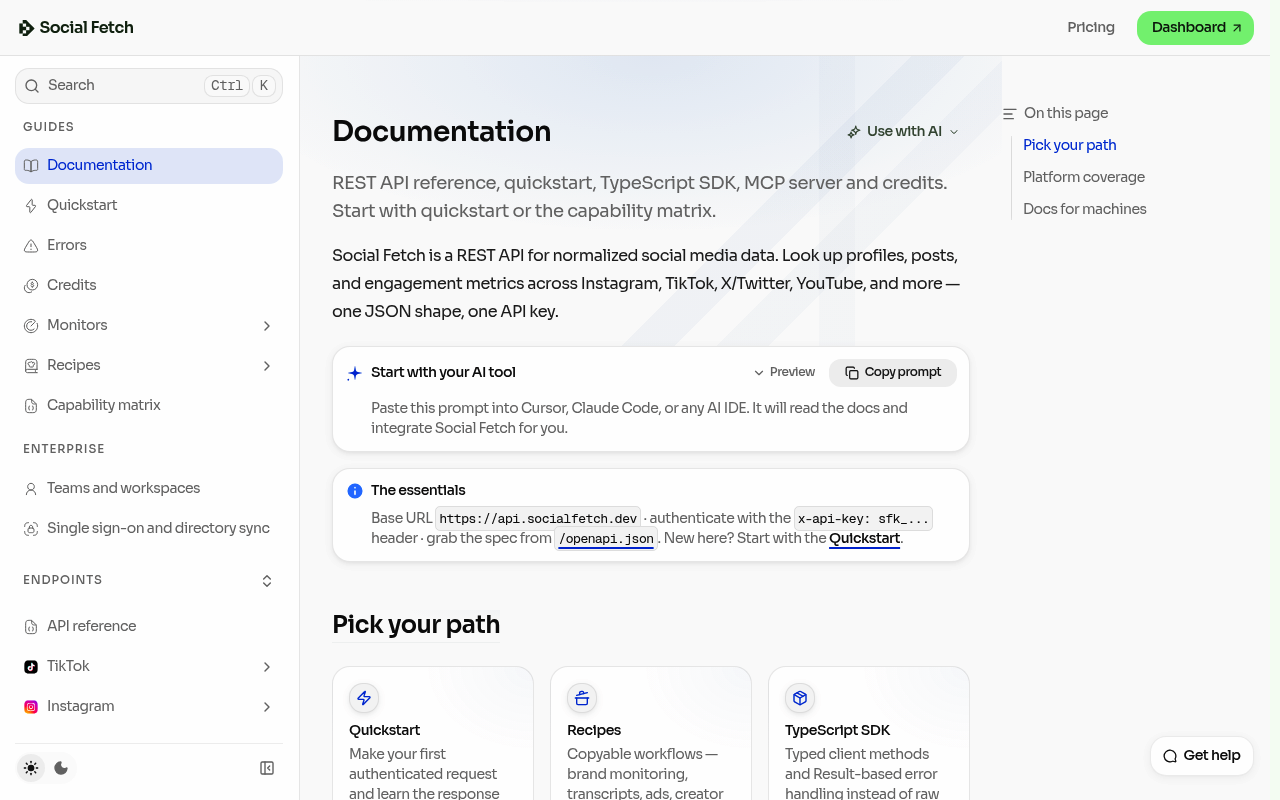Click the Quickstart card lightning icon
This screenshot has width=1280, height=800.
(x=364, y=698)
